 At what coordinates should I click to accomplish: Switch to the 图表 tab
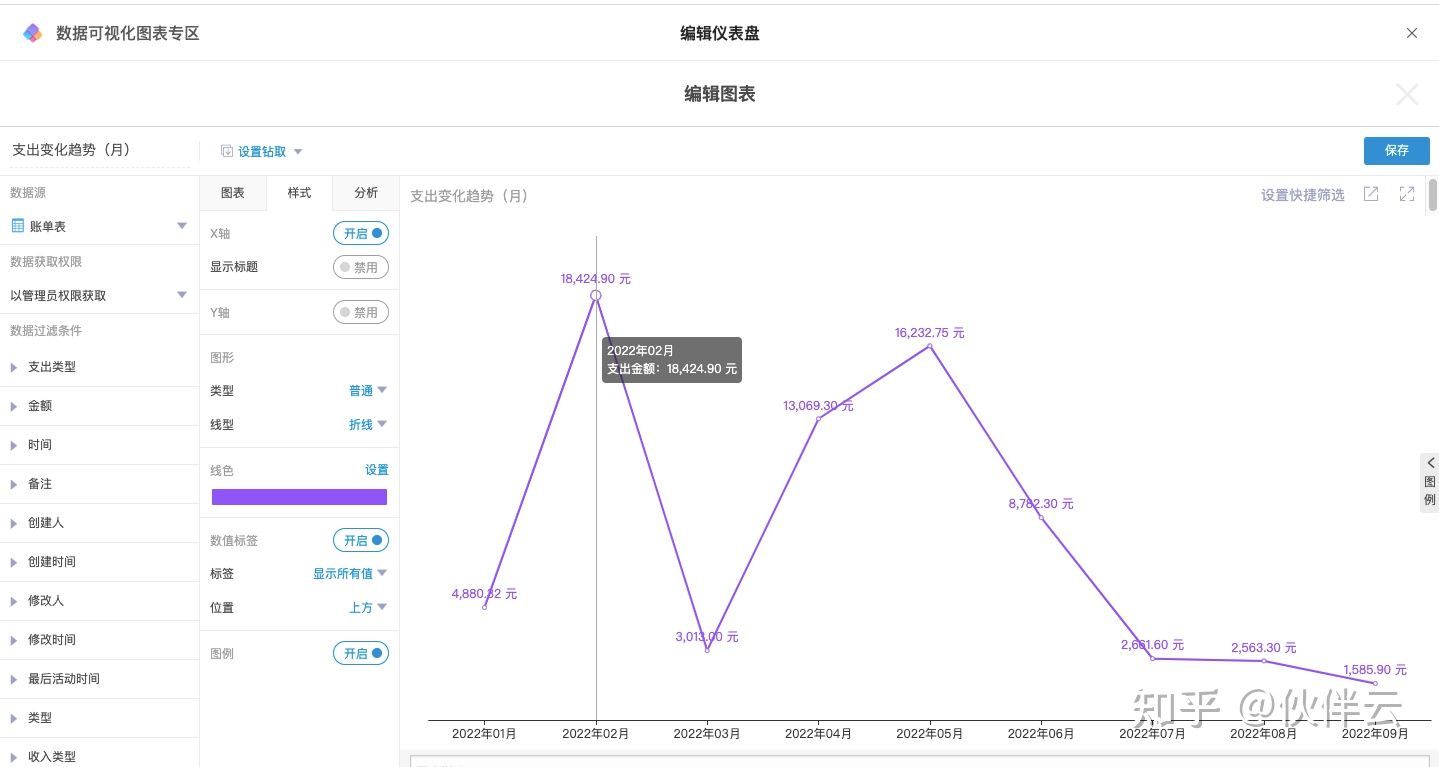tap(233, 193)
